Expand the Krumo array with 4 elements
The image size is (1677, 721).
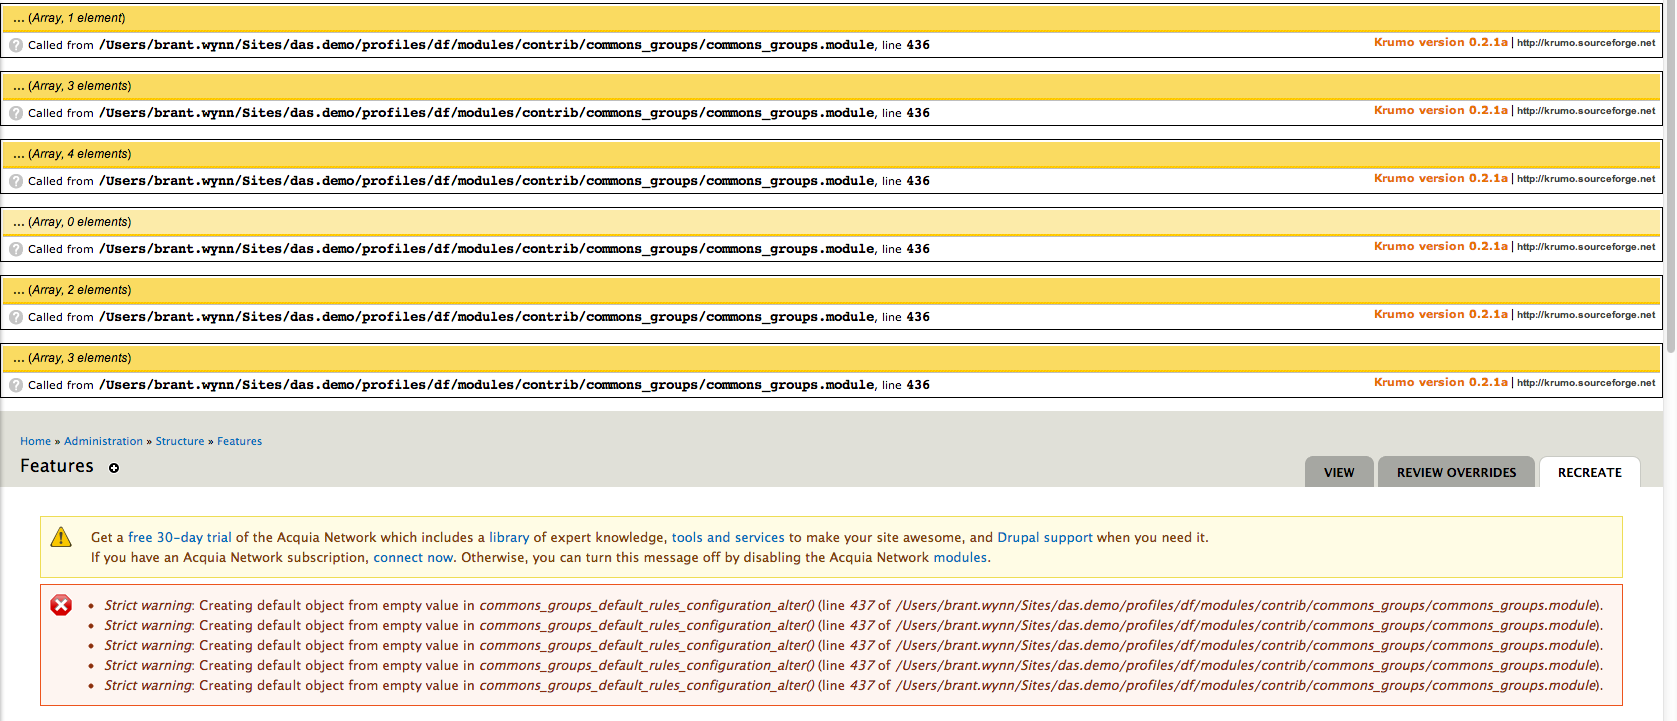click(x=72, y=154)
